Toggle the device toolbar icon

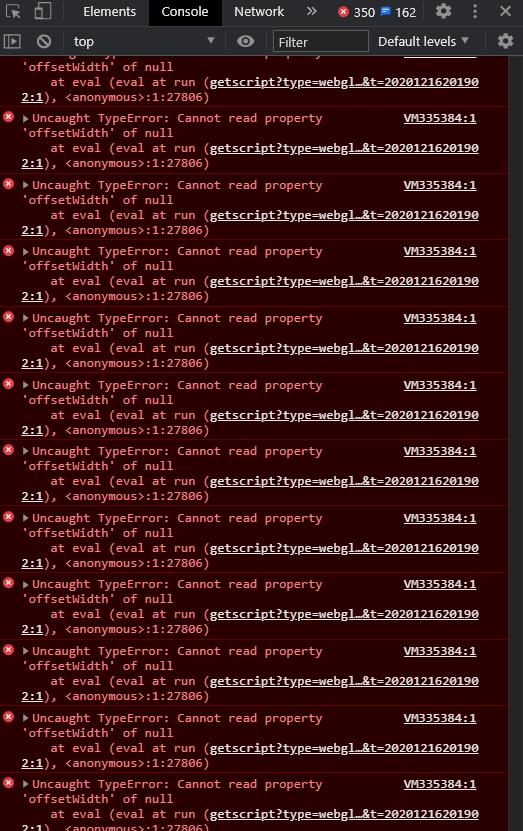click(43, 11)
